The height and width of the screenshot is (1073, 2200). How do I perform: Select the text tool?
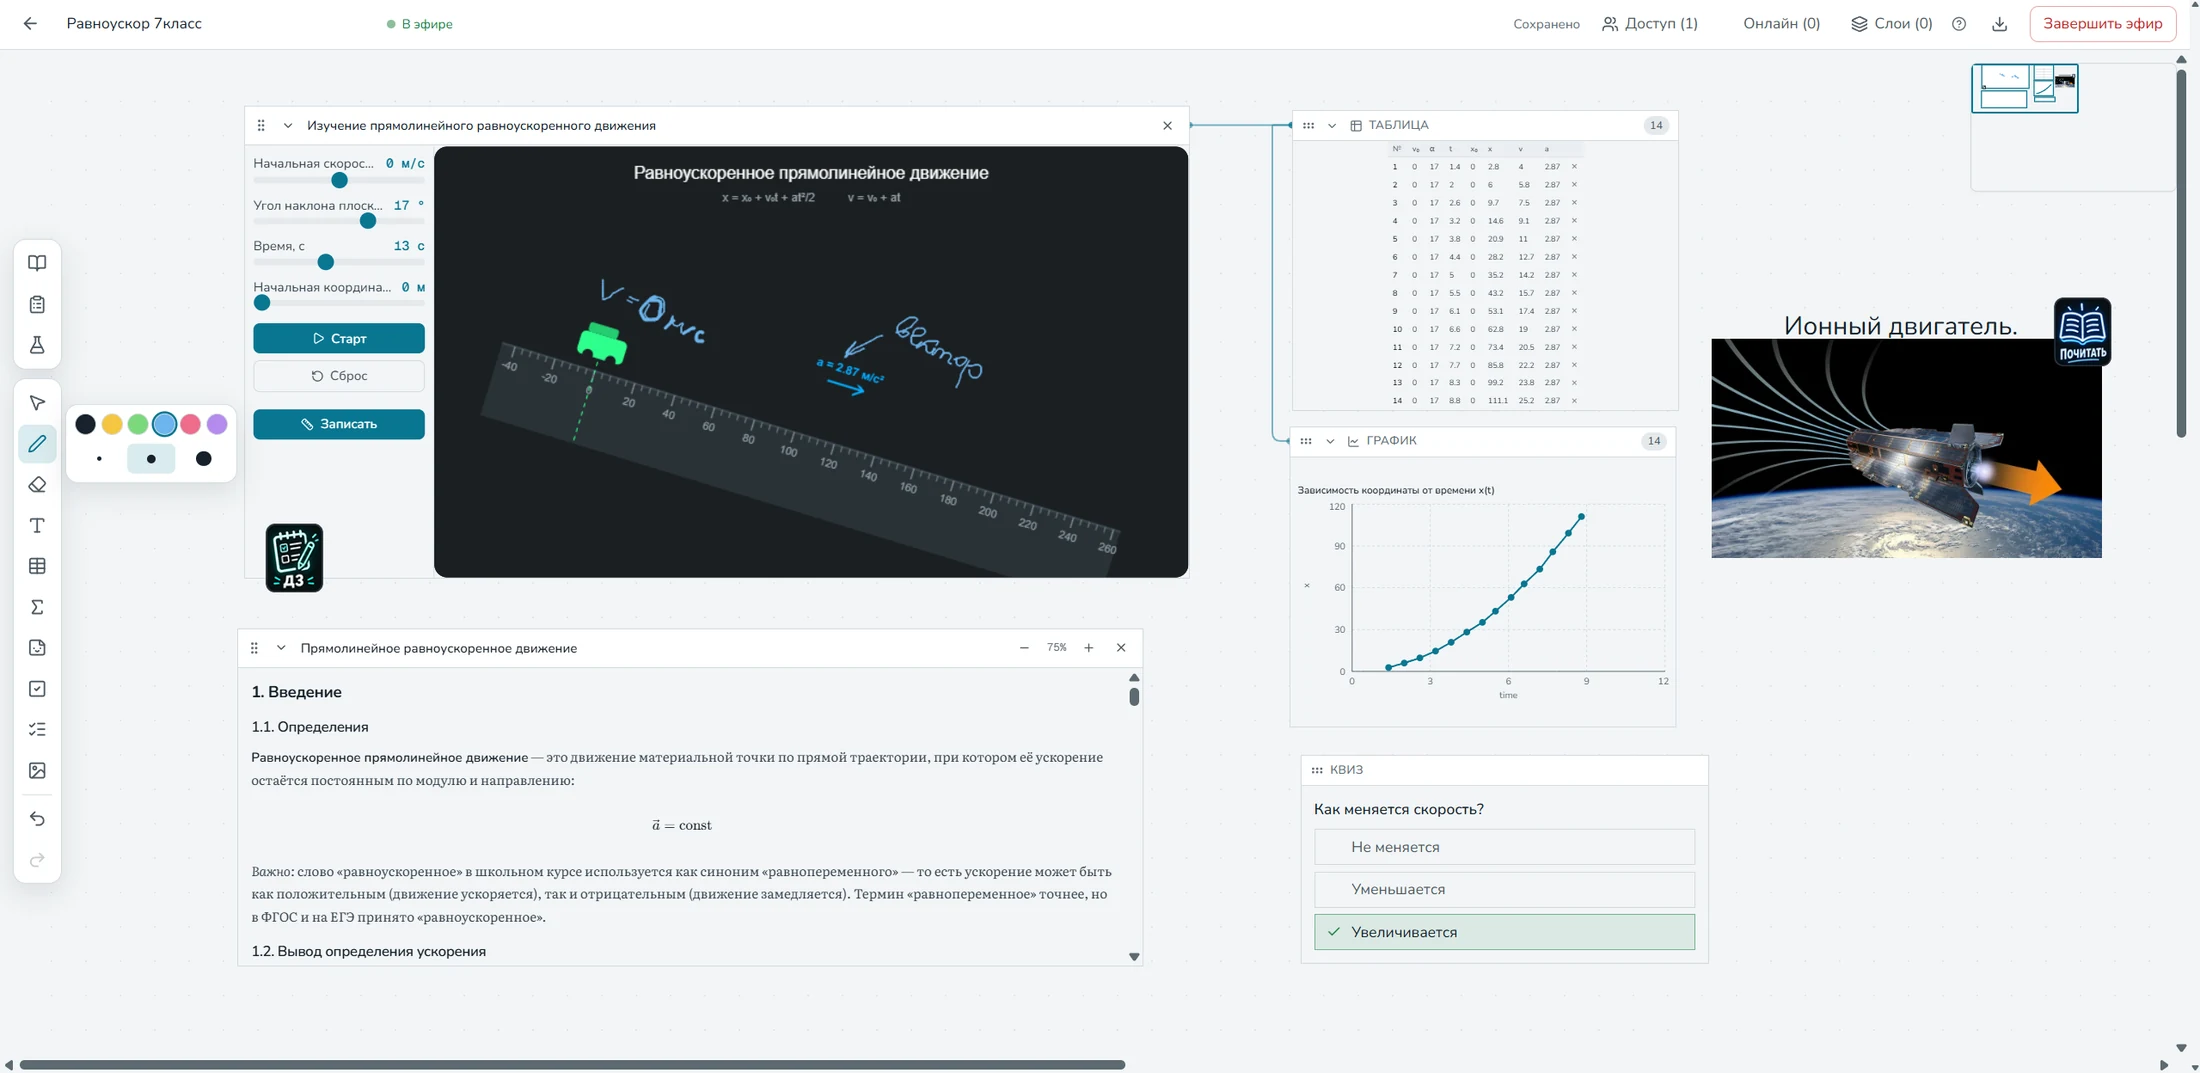37,526
